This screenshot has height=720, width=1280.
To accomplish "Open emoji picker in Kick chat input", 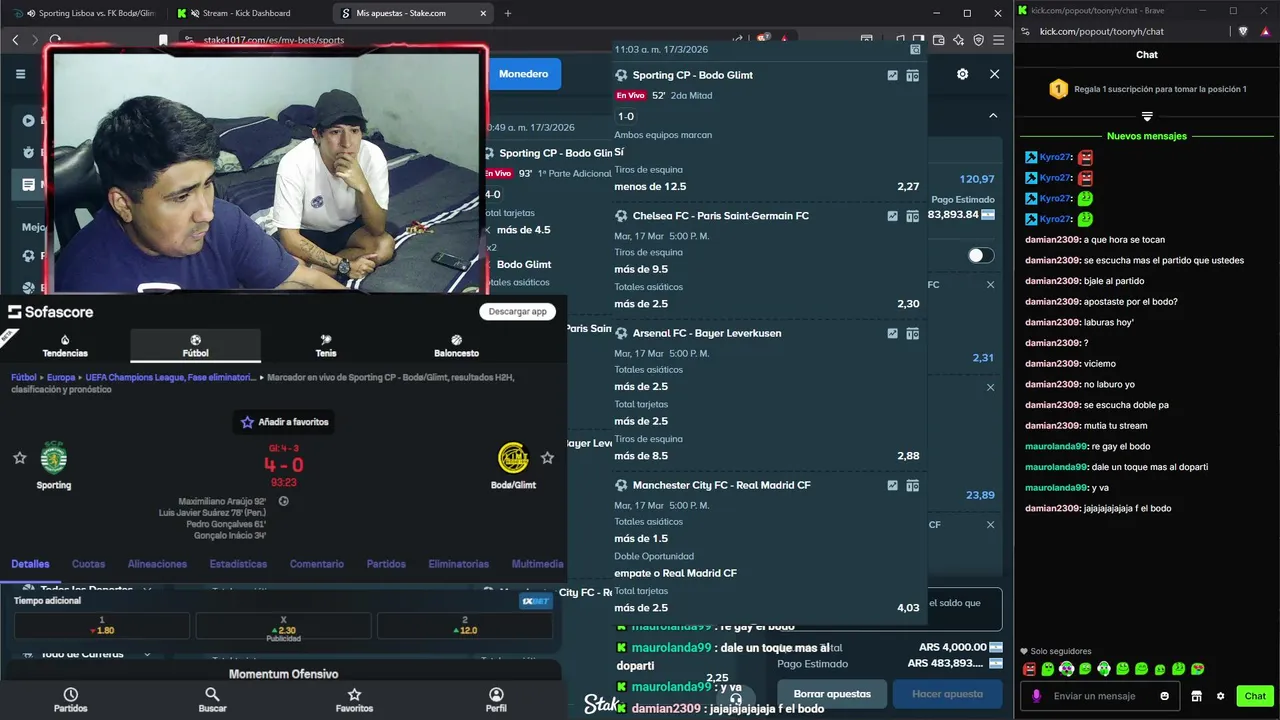I will point(1164,696).
